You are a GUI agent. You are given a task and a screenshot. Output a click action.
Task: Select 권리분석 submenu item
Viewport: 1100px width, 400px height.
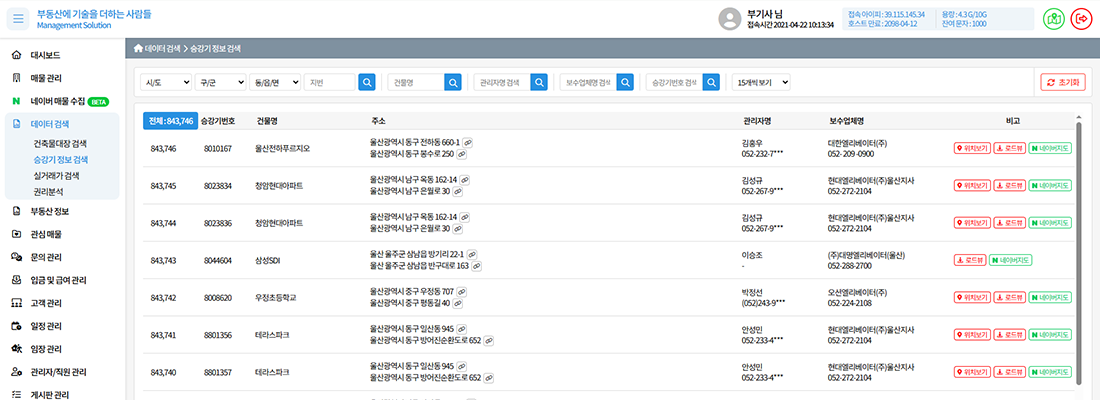tap(48, 190)
